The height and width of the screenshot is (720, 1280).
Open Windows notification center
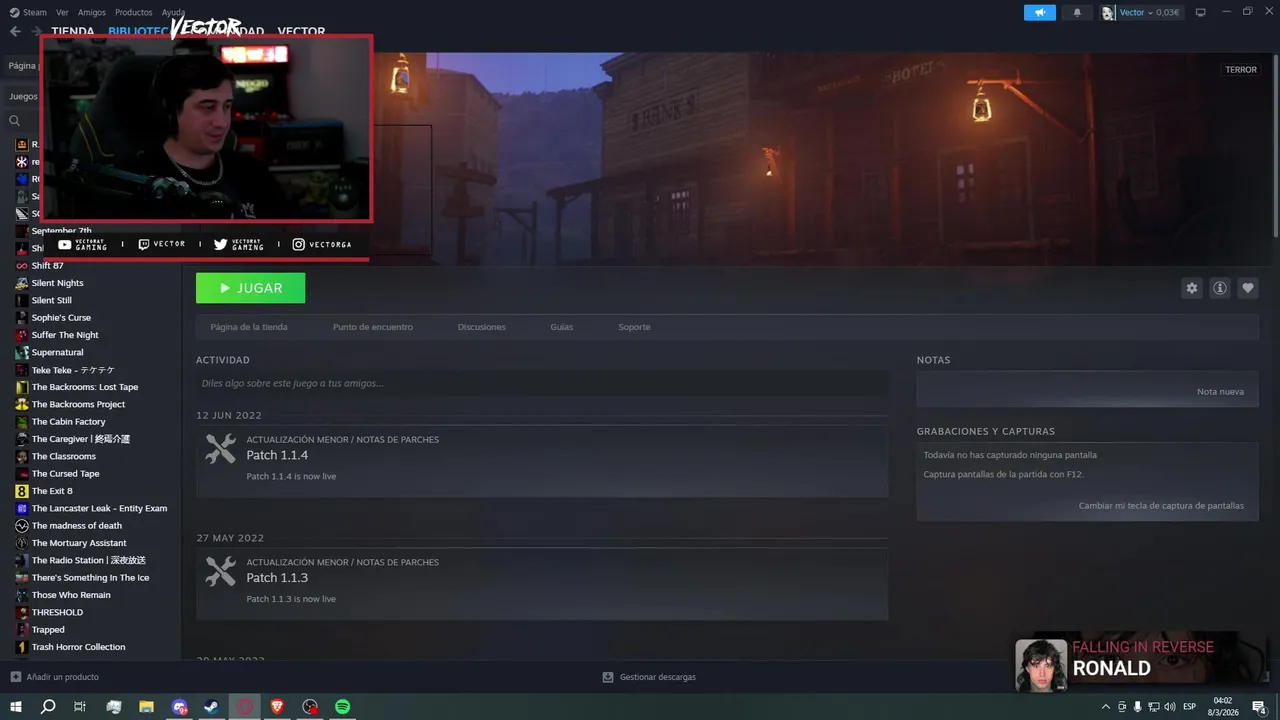[x=1259, y=706]
